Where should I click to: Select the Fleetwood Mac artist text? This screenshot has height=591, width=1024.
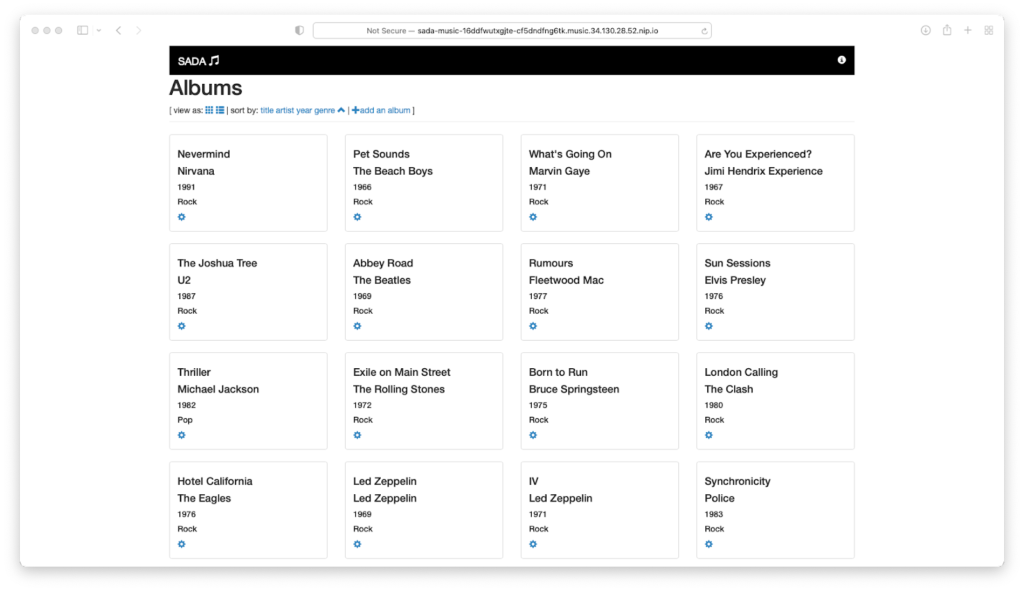tap(566, 280)
